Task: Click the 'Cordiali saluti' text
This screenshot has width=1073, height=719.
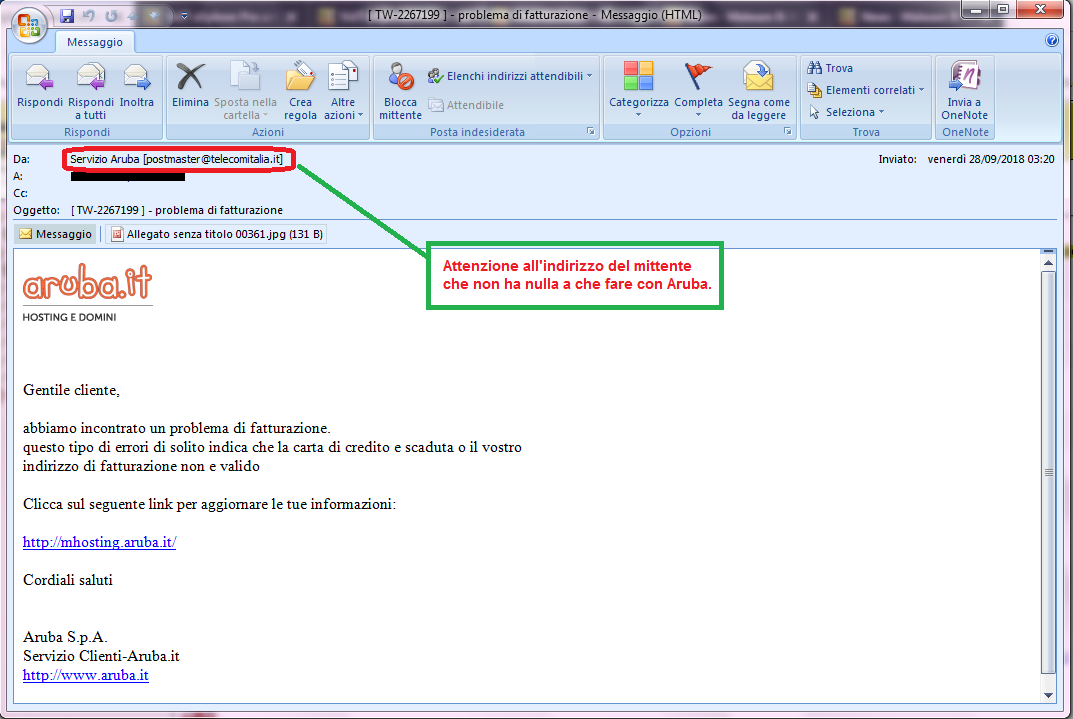Action: click(68, 580)
